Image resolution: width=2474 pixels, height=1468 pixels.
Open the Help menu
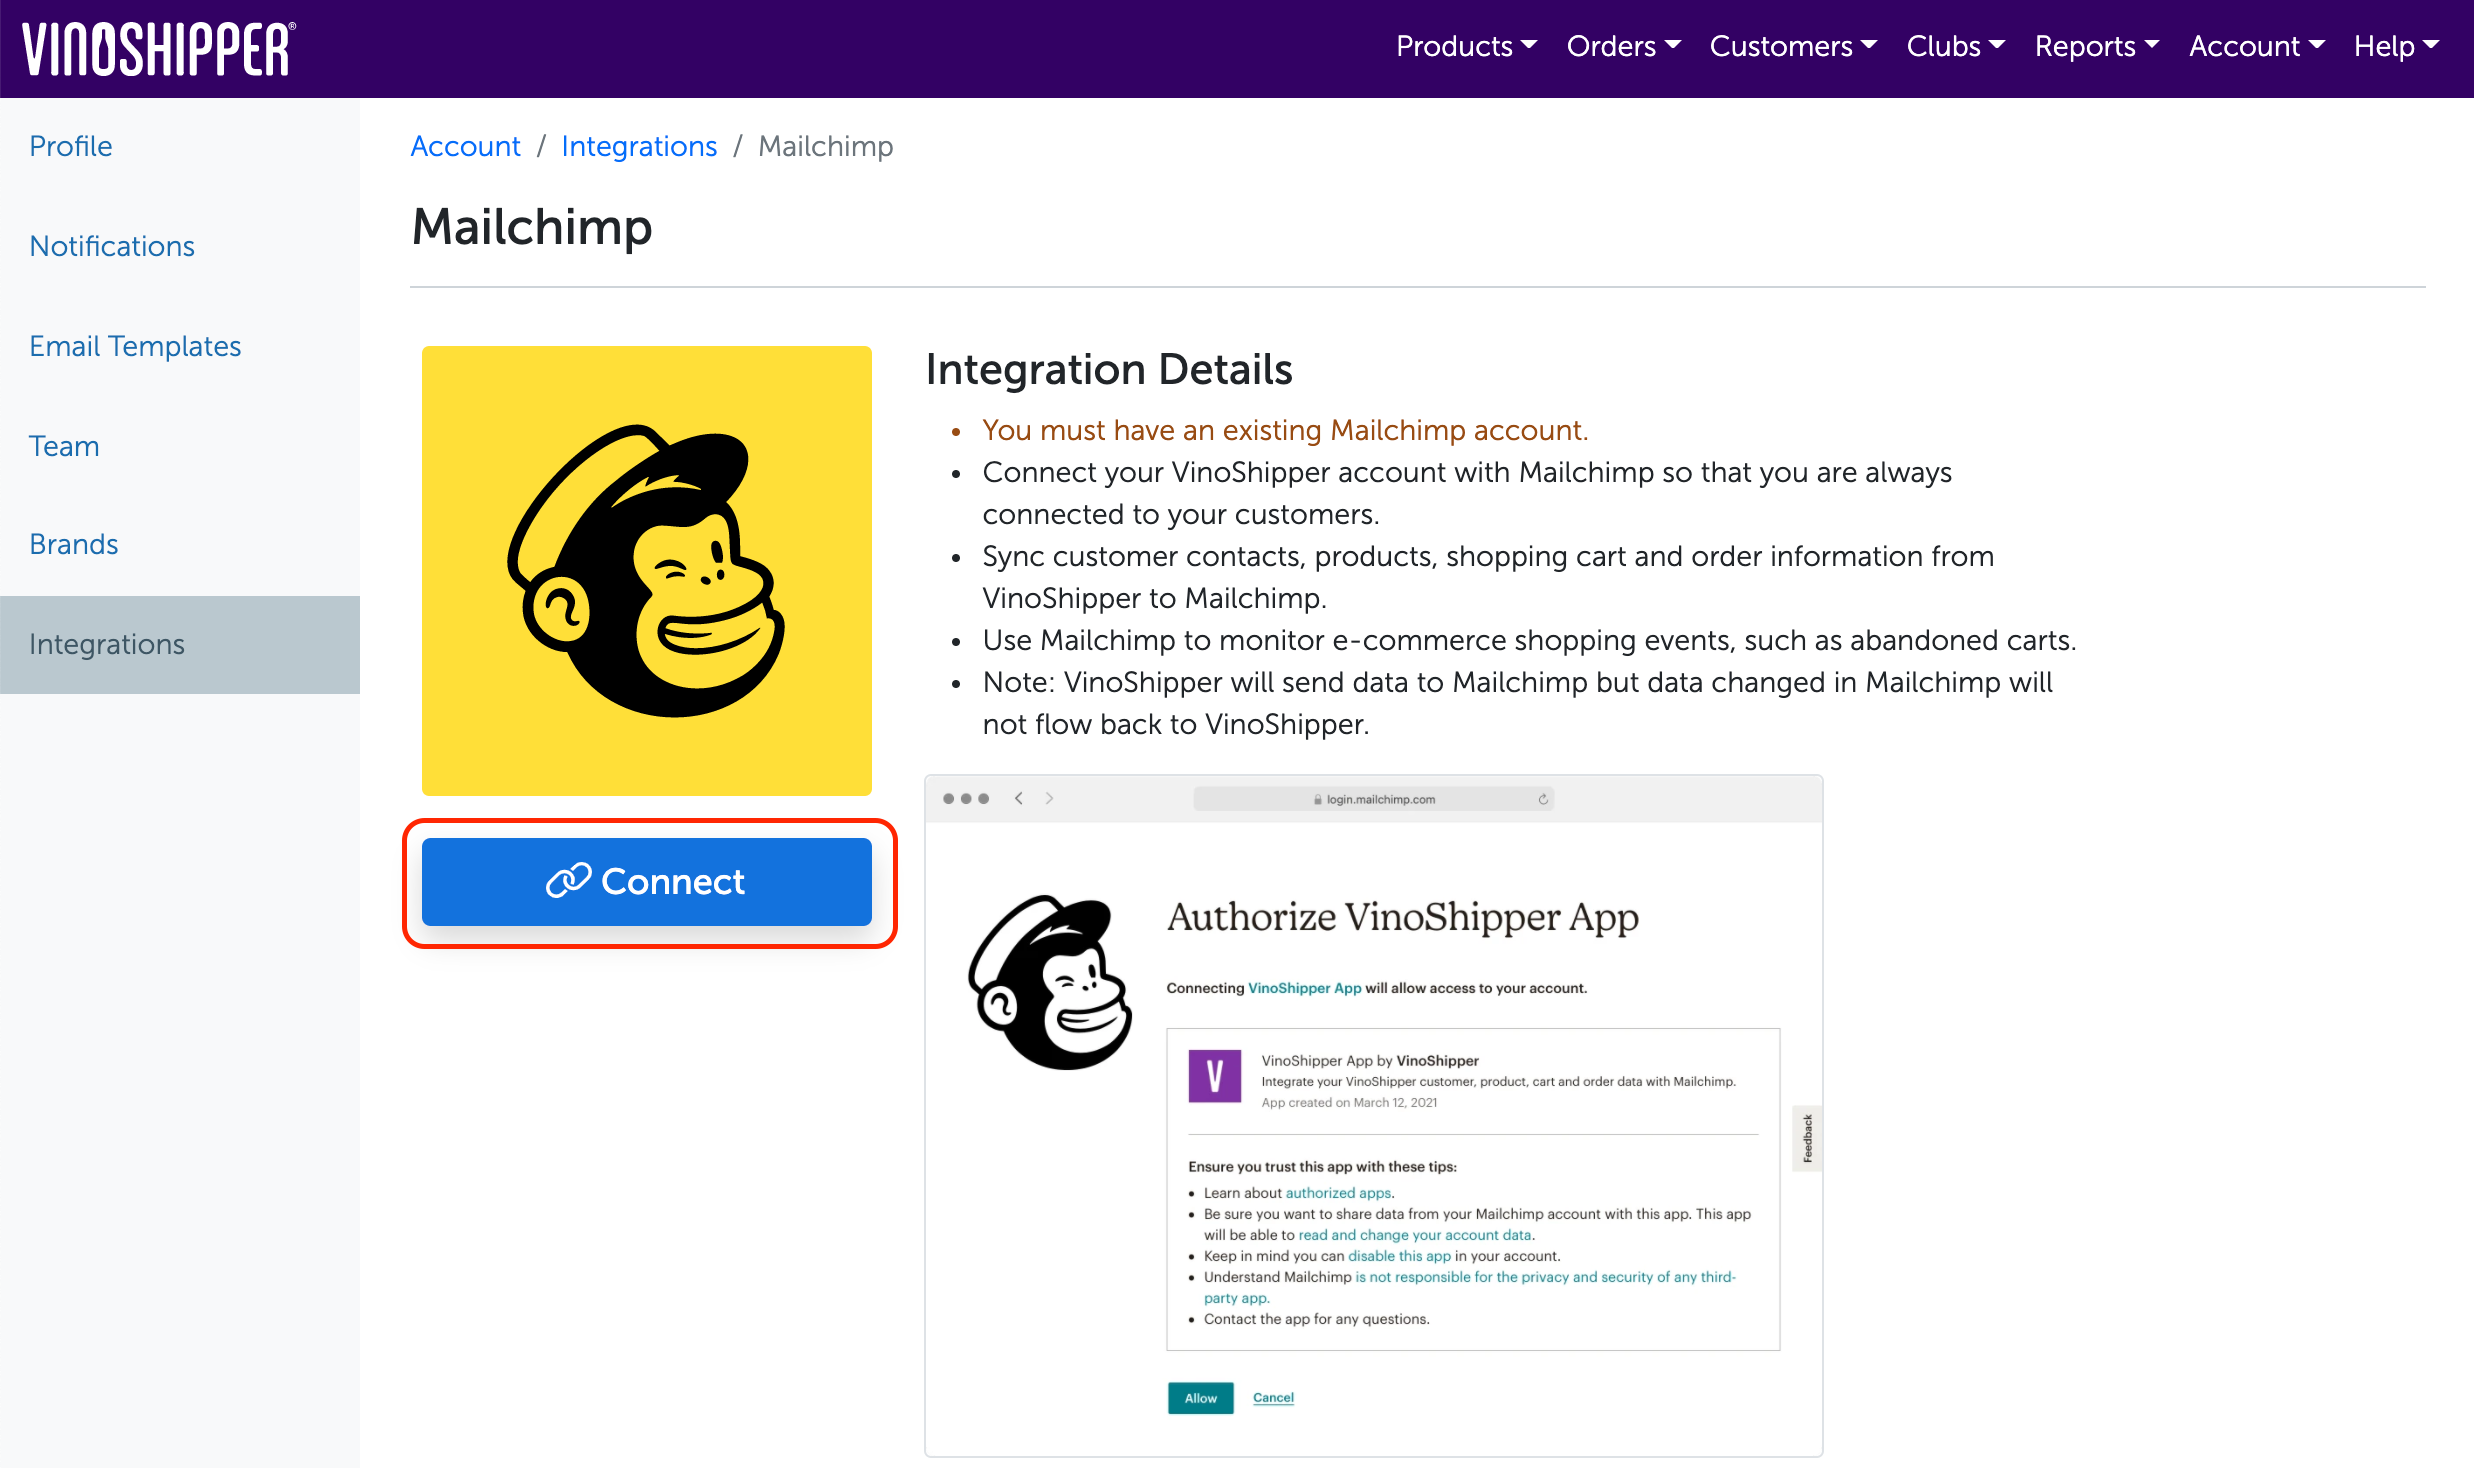pos(2395,46)
